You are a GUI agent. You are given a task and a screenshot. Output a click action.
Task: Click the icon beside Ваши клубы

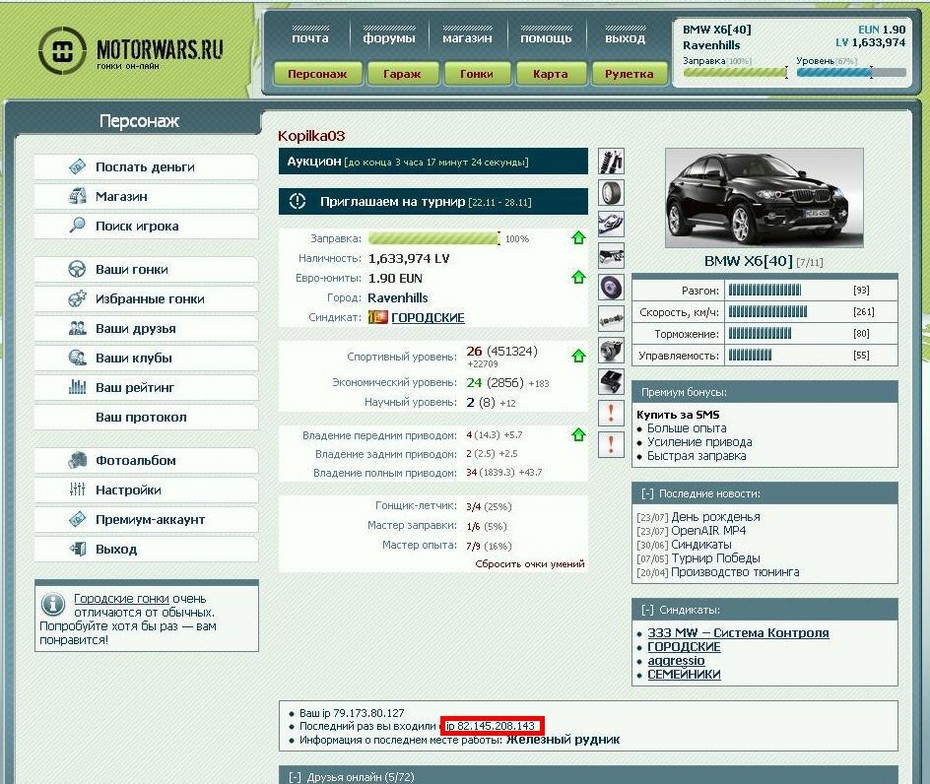[x=78, y=358]
